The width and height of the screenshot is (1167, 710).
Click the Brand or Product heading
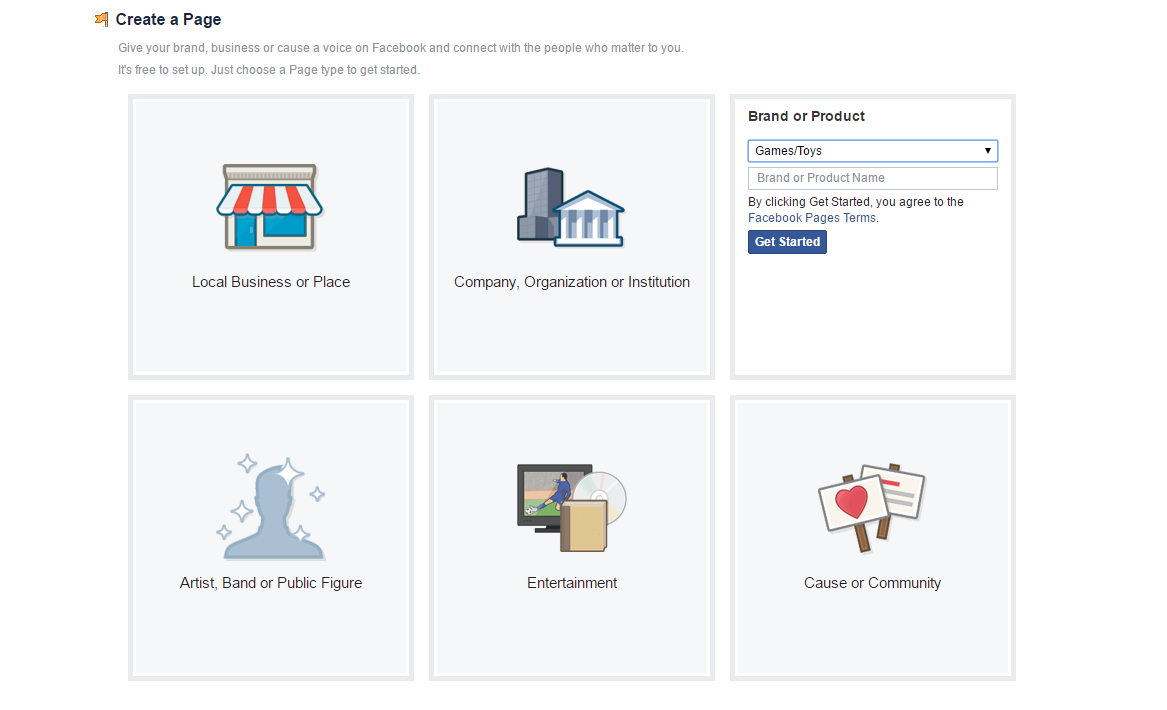pos(806,116)
